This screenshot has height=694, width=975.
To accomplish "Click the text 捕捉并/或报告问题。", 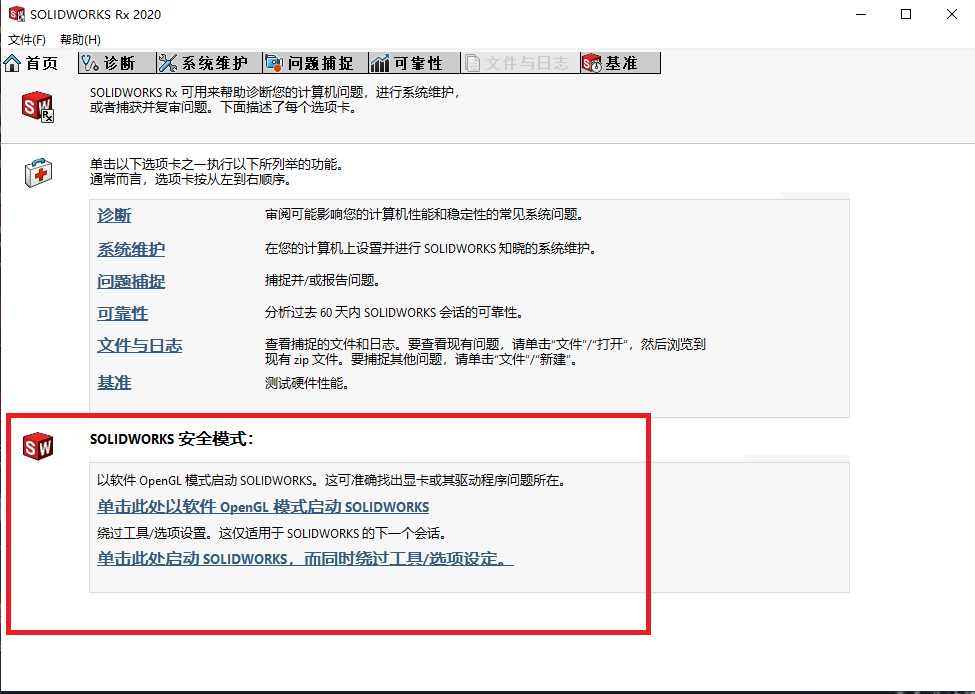I will coord(323,280).
